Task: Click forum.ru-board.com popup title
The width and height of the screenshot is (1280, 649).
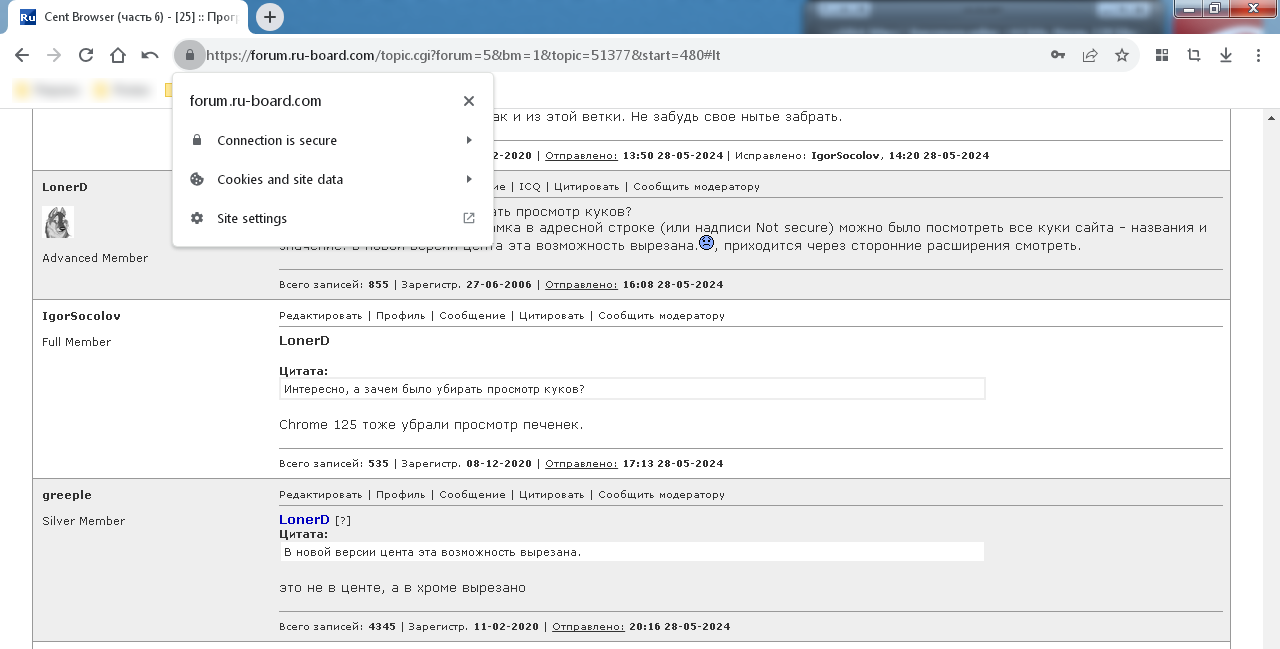Action: [255, 101]
